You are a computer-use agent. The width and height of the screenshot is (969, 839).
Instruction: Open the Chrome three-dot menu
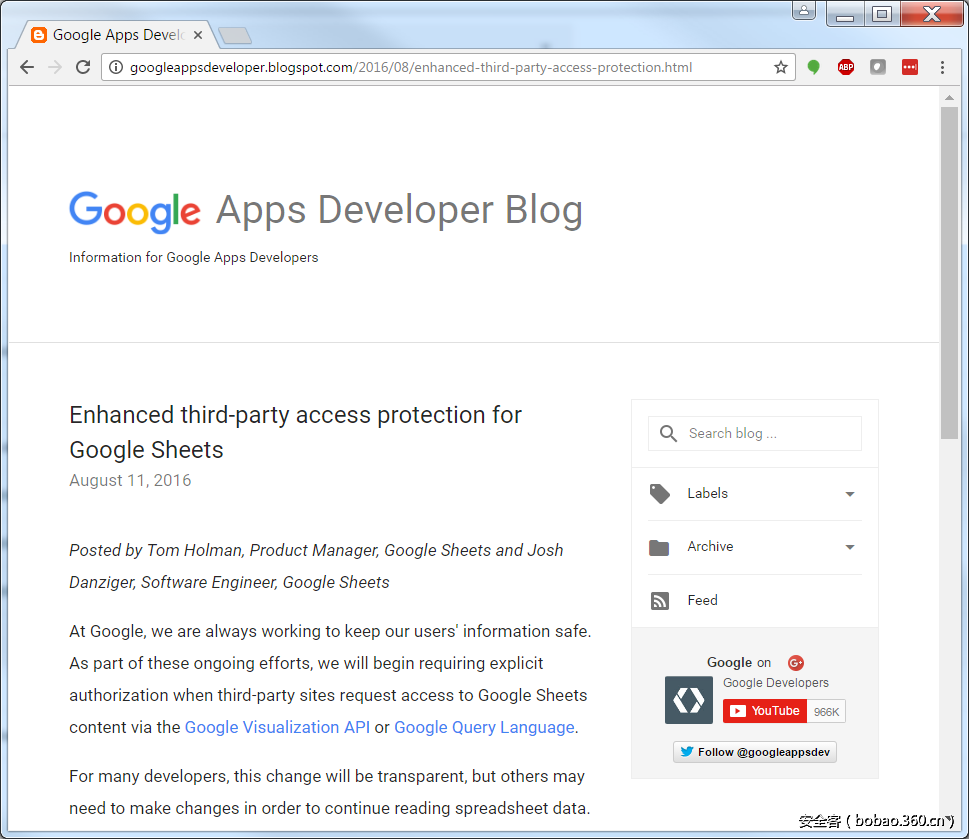click(942, 67)
